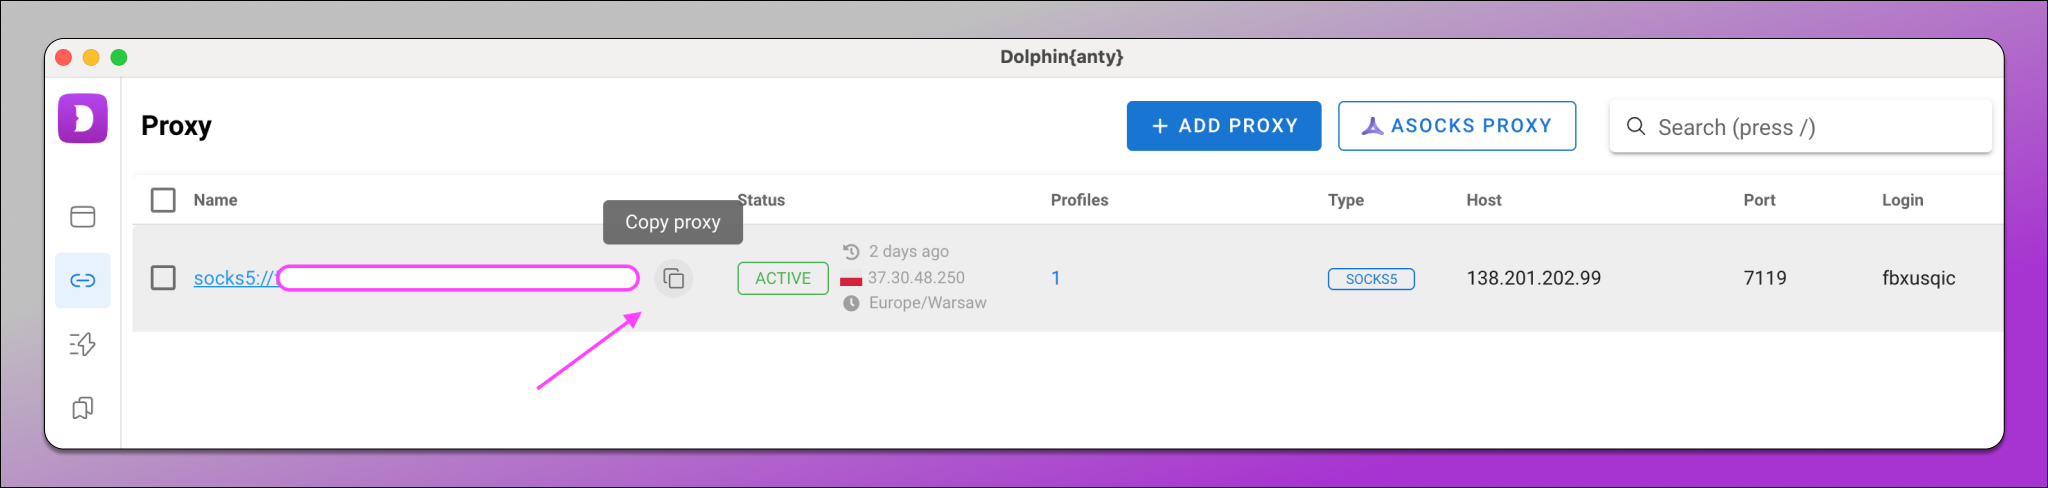Image resolution: width=2048 pixels, height=488 pixels.
Task: Sort by the Host column header
Action: (x=1484, y=200)
